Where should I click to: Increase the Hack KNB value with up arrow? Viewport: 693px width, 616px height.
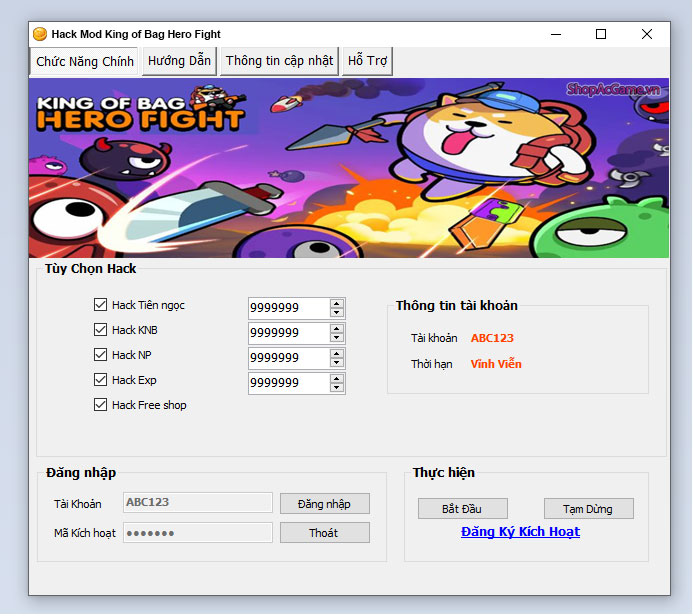point(337,329)
